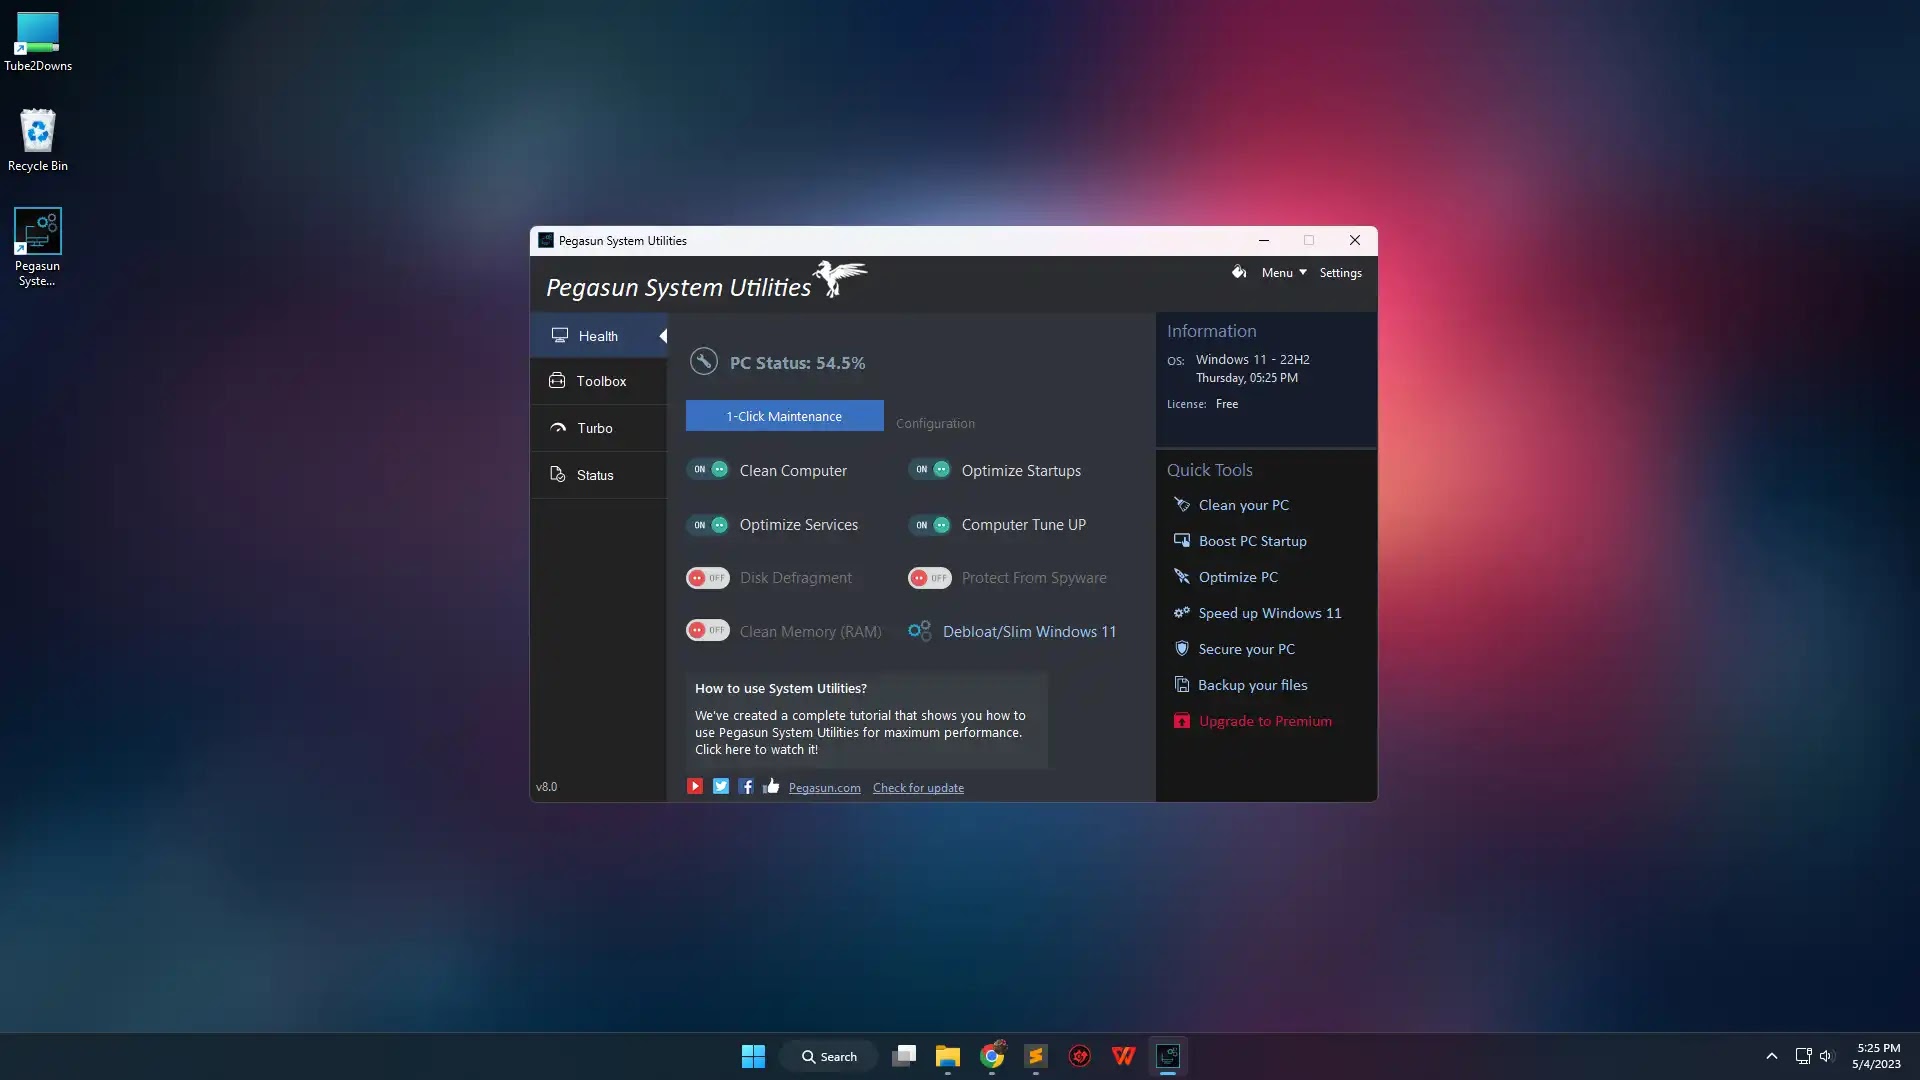Open Task View on taskbar
The width and height of the screenshot is (1920, 1080).
tap(904, 1056)
